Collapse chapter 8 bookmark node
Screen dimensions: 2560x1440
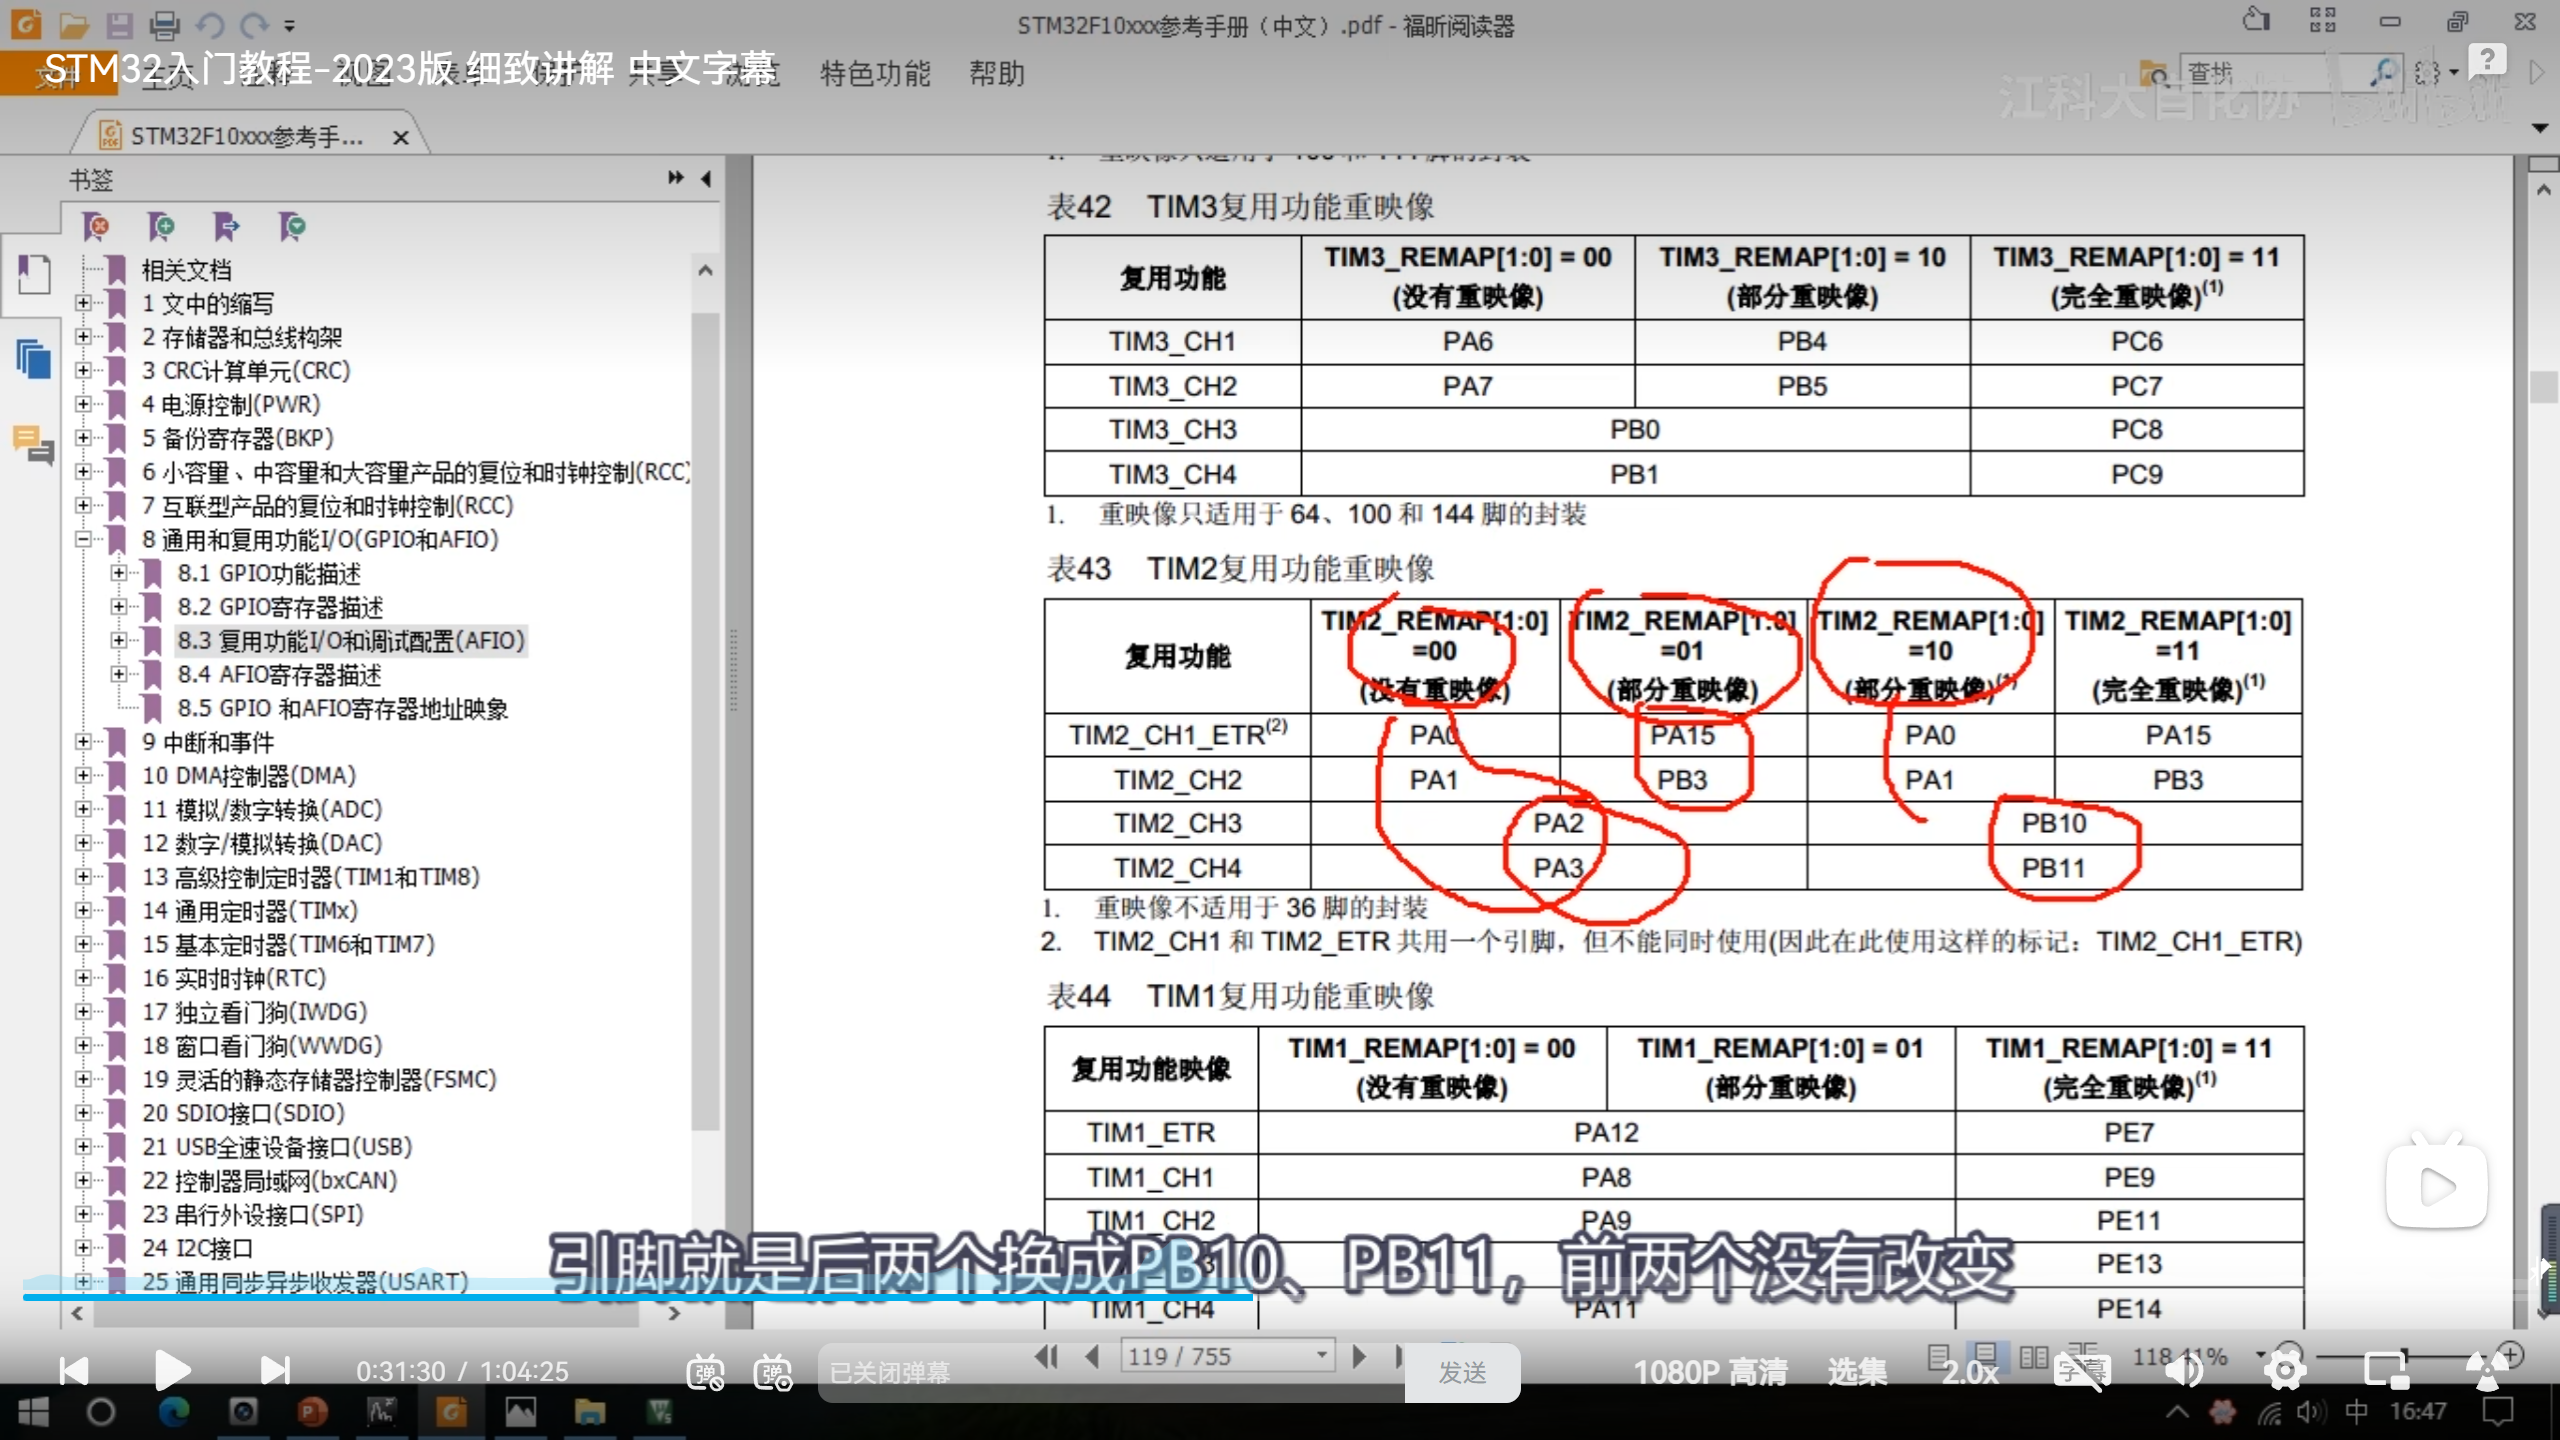(84, 540)
